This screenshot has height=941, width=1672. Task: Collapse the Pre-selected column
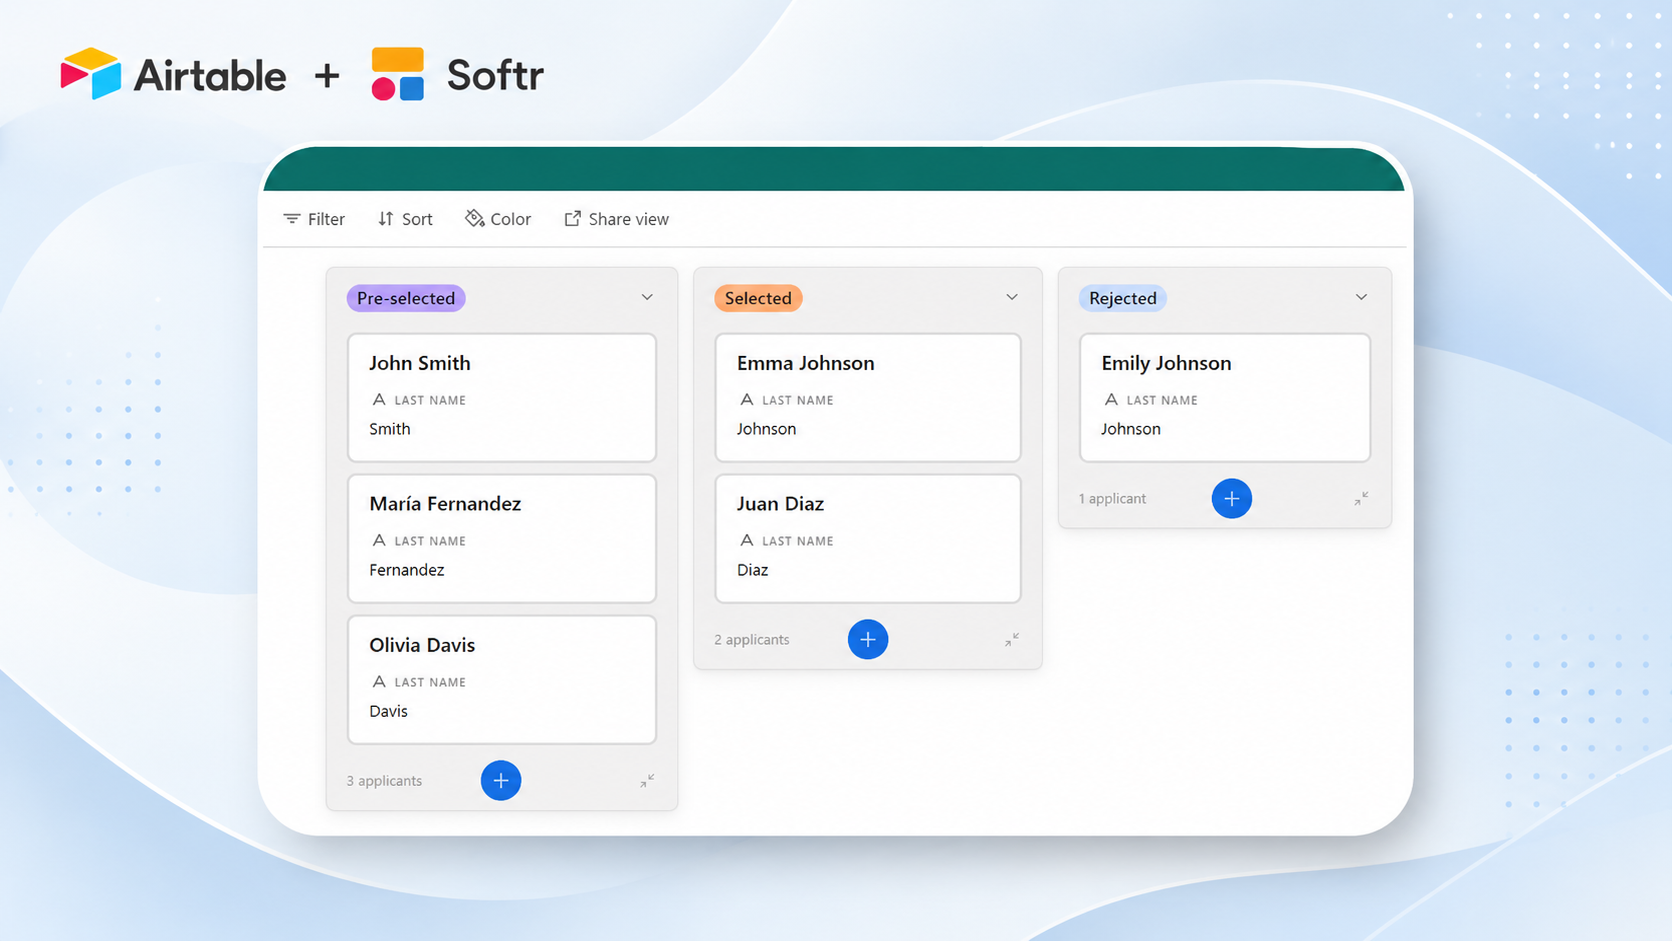[x=647, y=780]
